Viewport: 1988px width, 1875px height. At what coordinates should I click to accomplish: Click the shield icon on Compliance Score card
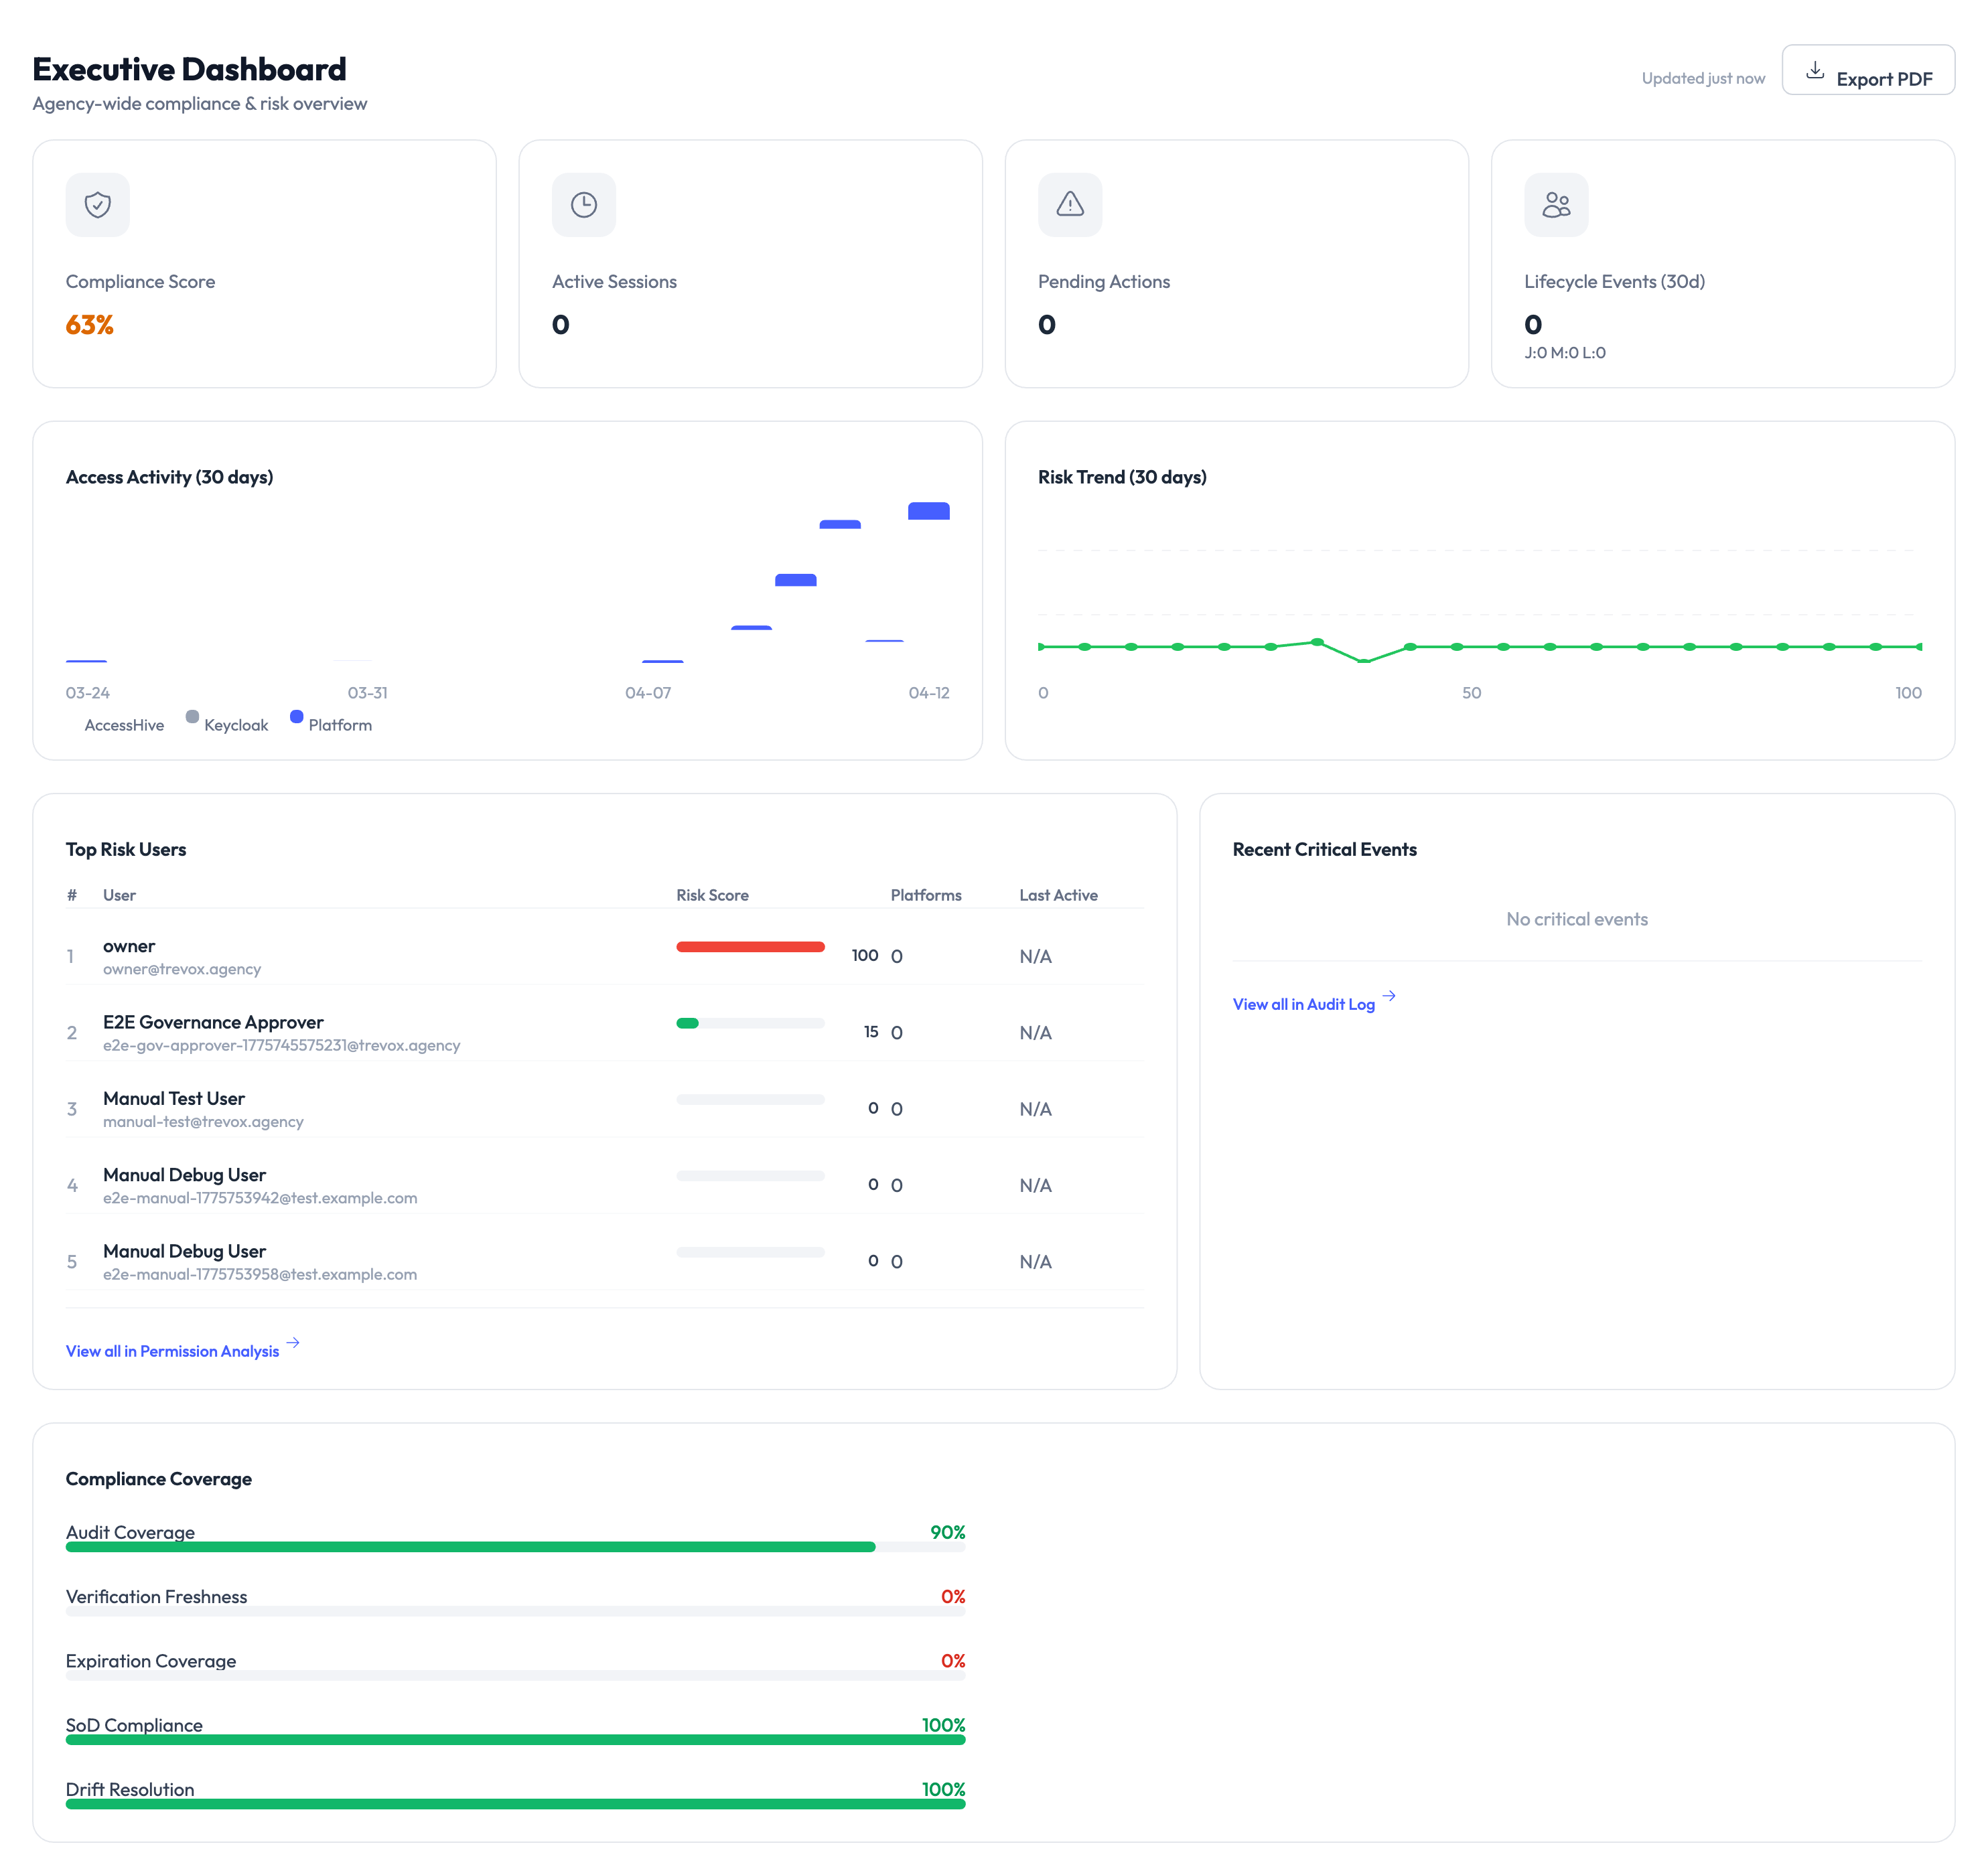click(x=97, y=204)
